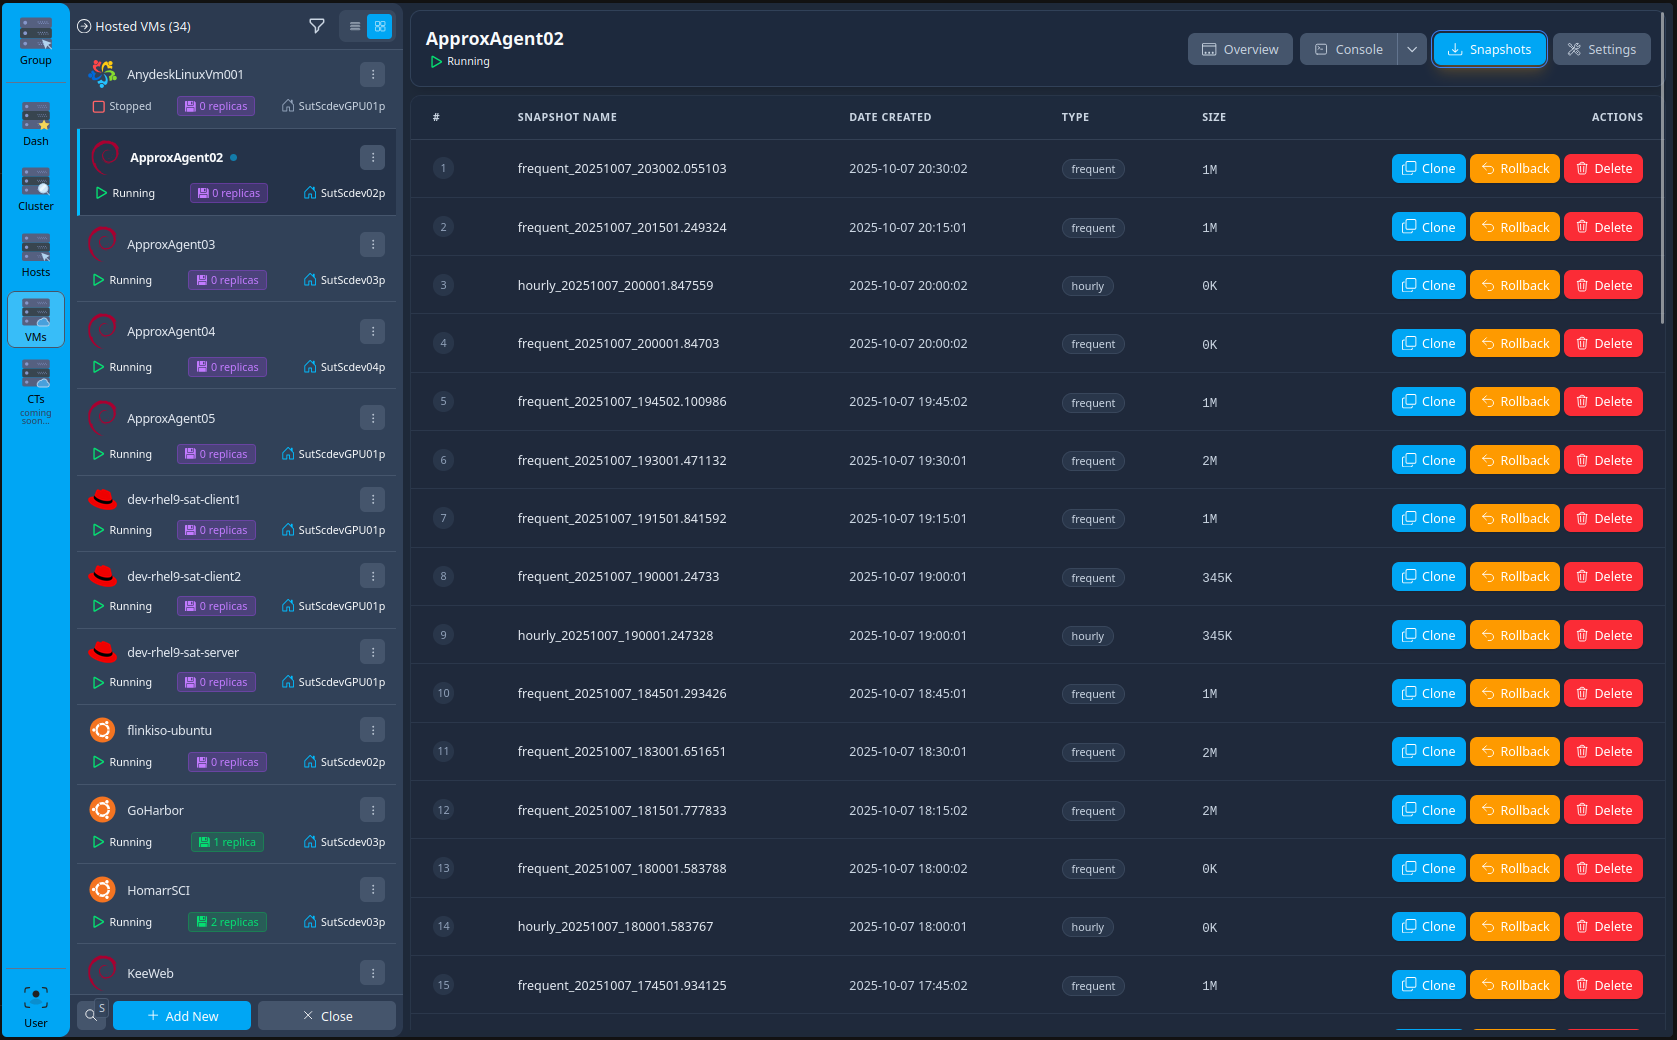This screenshot has width=1677, height=1040.
Task: Open the filter icon in Hosted VMs panel
Action: tap(317, 26)
